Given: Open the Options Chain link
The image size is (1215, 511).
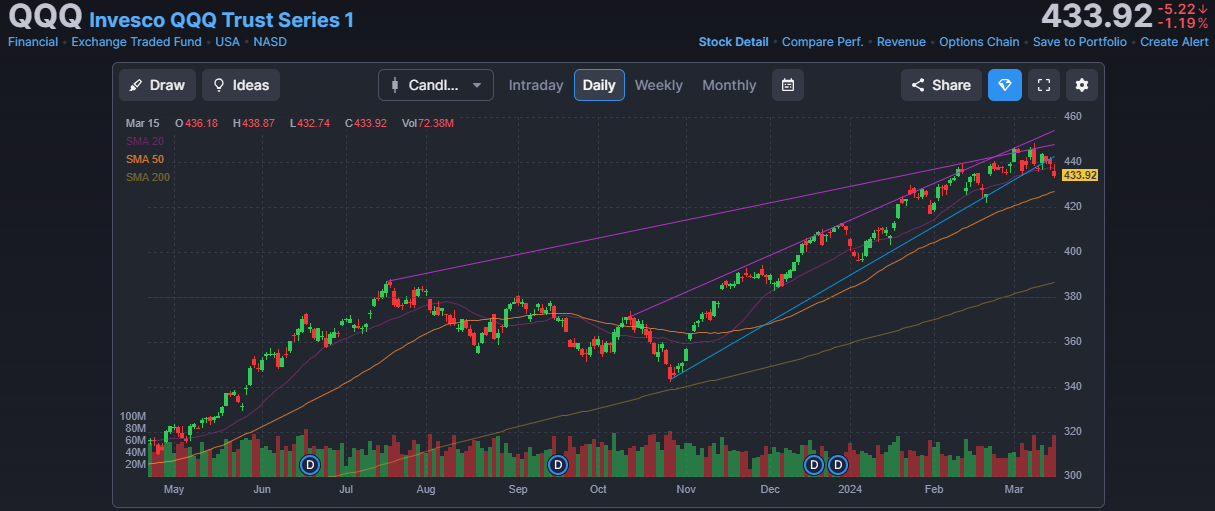Looking at the screenshot, I should [979, 42].
